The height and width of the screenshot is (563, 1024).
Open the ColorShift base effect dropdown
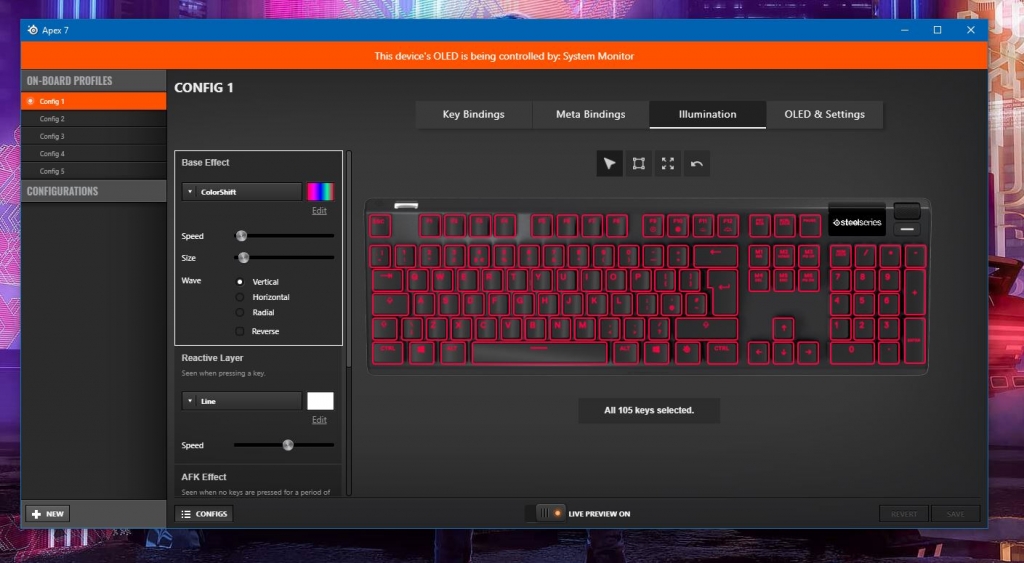(242, 192)
